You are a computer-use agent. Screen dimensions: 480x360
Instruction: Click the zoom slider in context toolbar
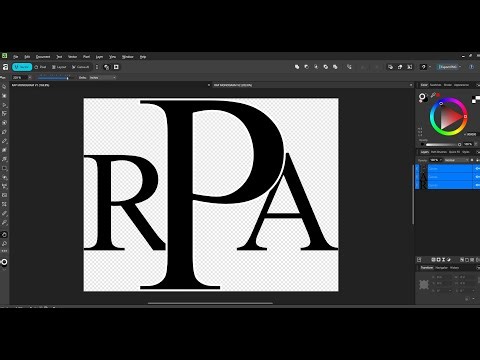(56, 77)
